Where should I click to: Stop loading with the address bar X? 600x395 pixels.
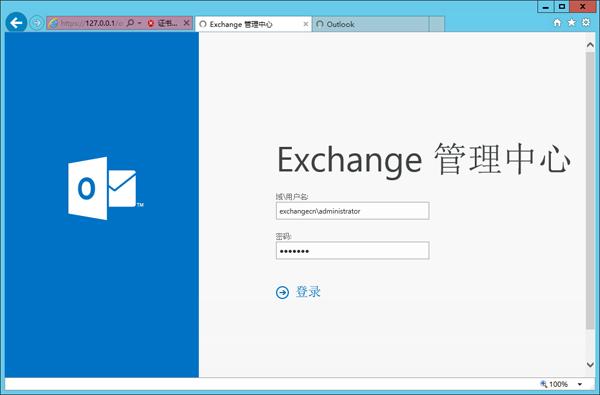click(x=186, y=23)
